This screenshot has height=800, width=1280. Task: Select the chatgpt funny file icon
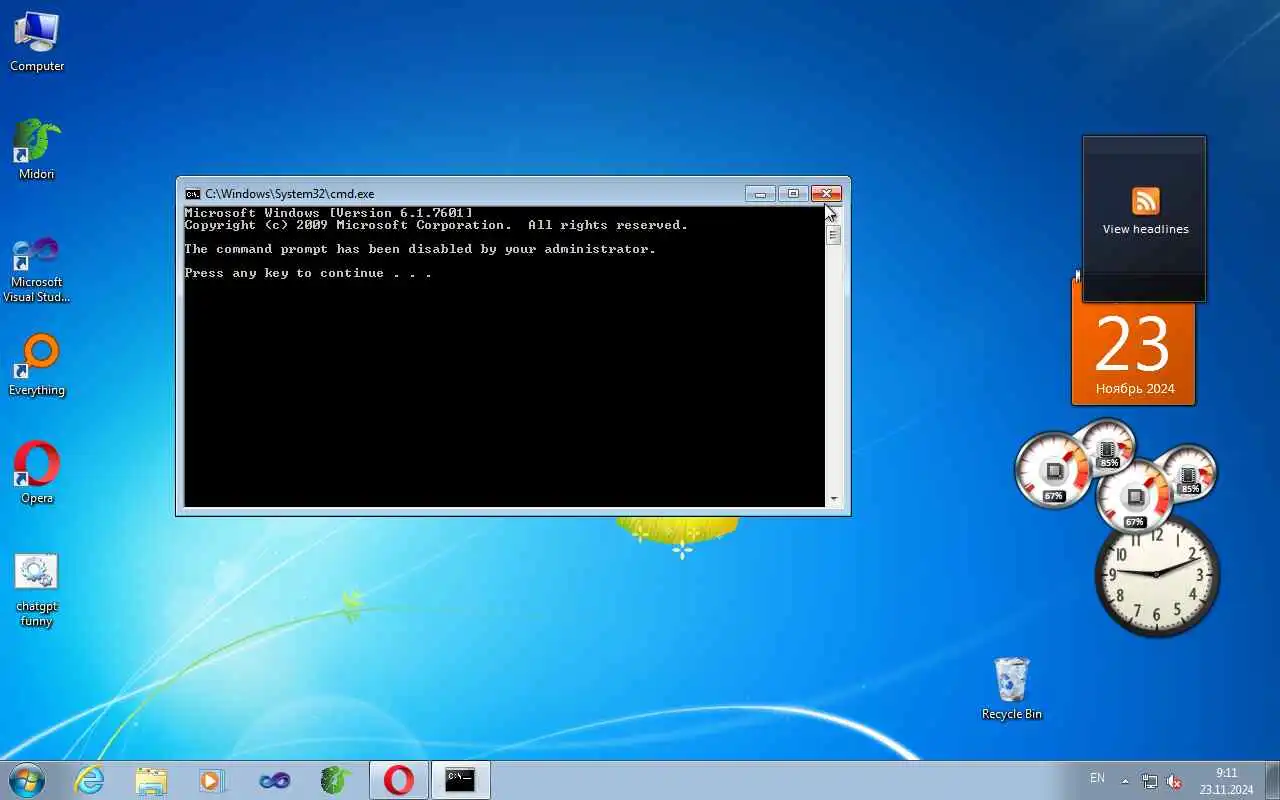(37, 590)
